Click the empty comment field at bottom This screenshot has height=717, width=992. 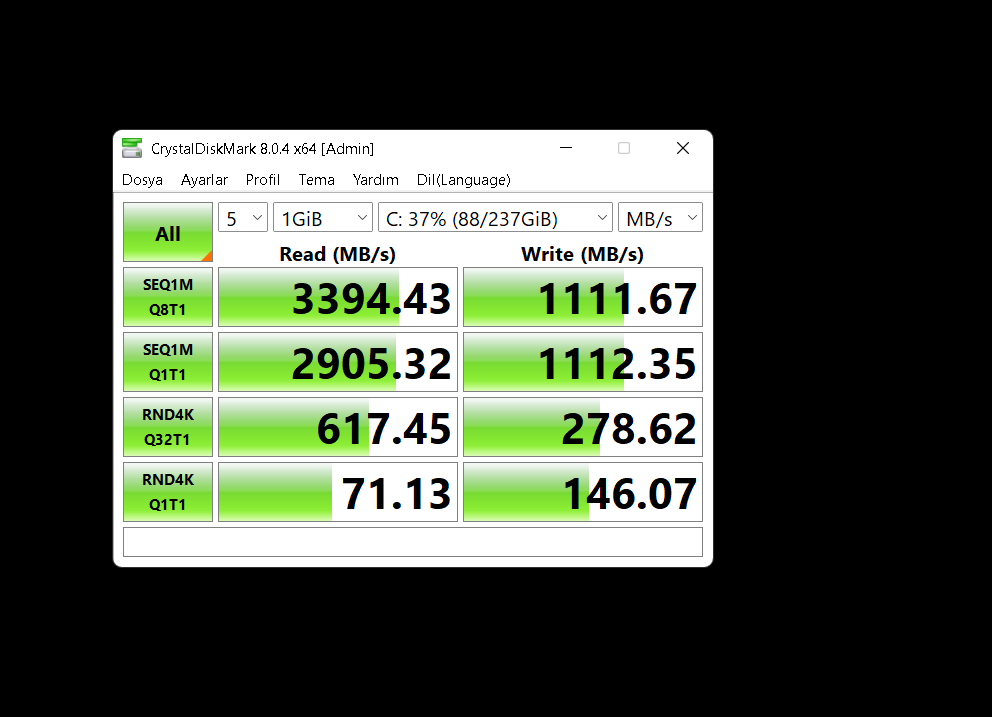(413, 542)
